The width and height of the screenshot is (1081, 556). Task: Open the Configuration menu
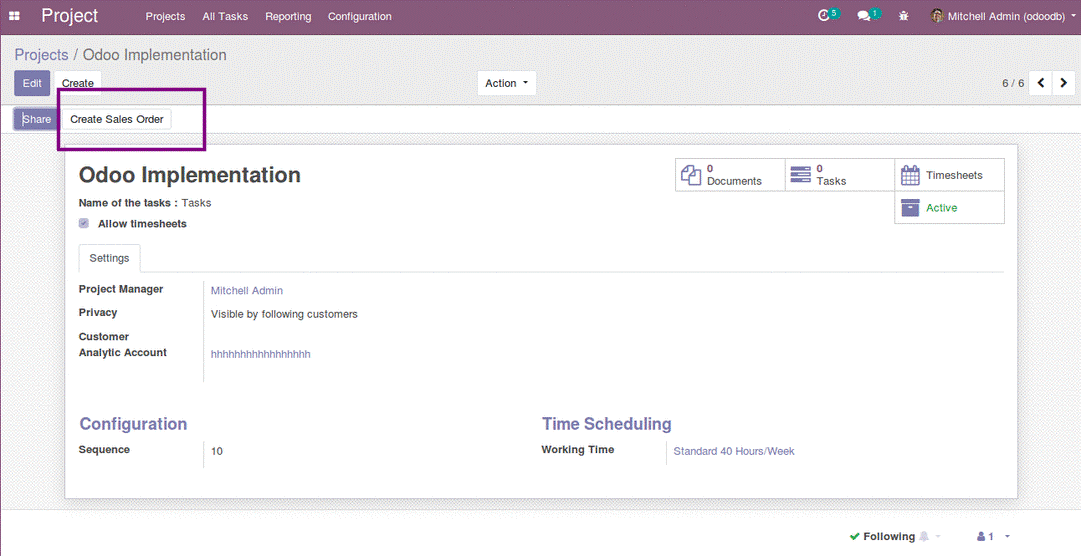(x=360, y=16)
